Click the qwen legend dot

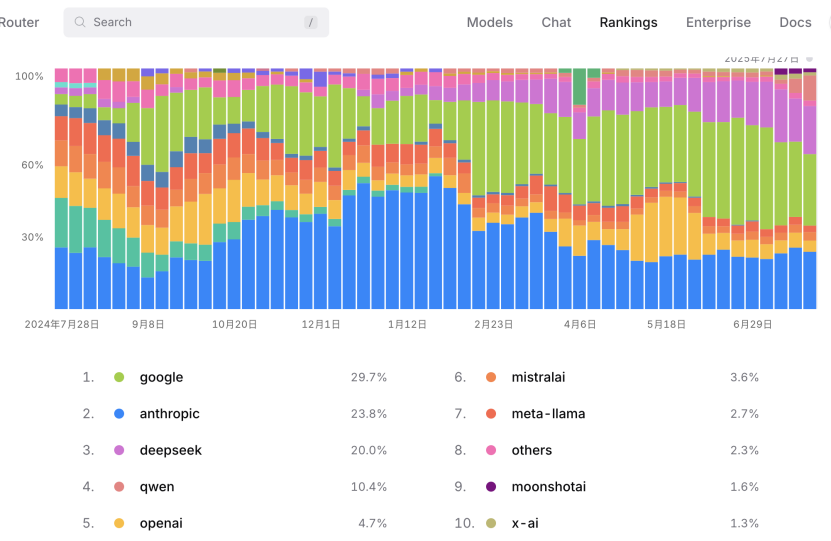point(119,487)
